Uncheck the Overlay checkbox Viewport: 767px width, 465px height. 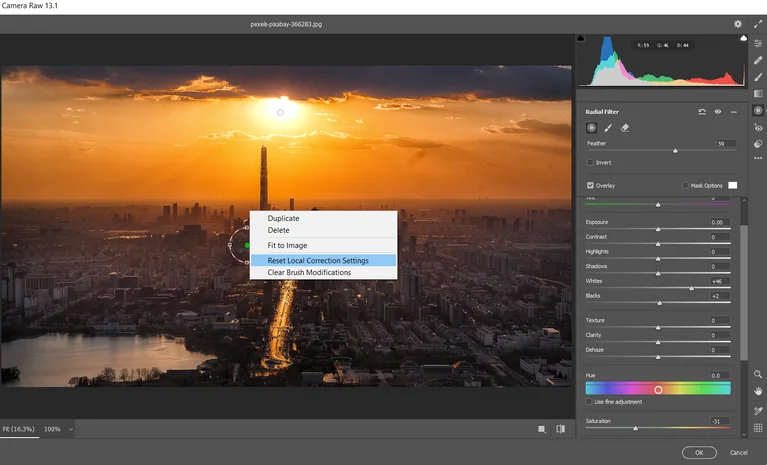pyautogui.click(x=591, y=185)
